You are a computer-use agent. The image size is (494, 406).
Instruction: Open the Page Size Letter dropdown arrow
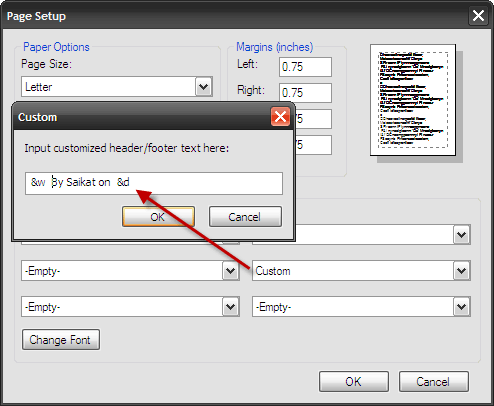click(203, 87)
